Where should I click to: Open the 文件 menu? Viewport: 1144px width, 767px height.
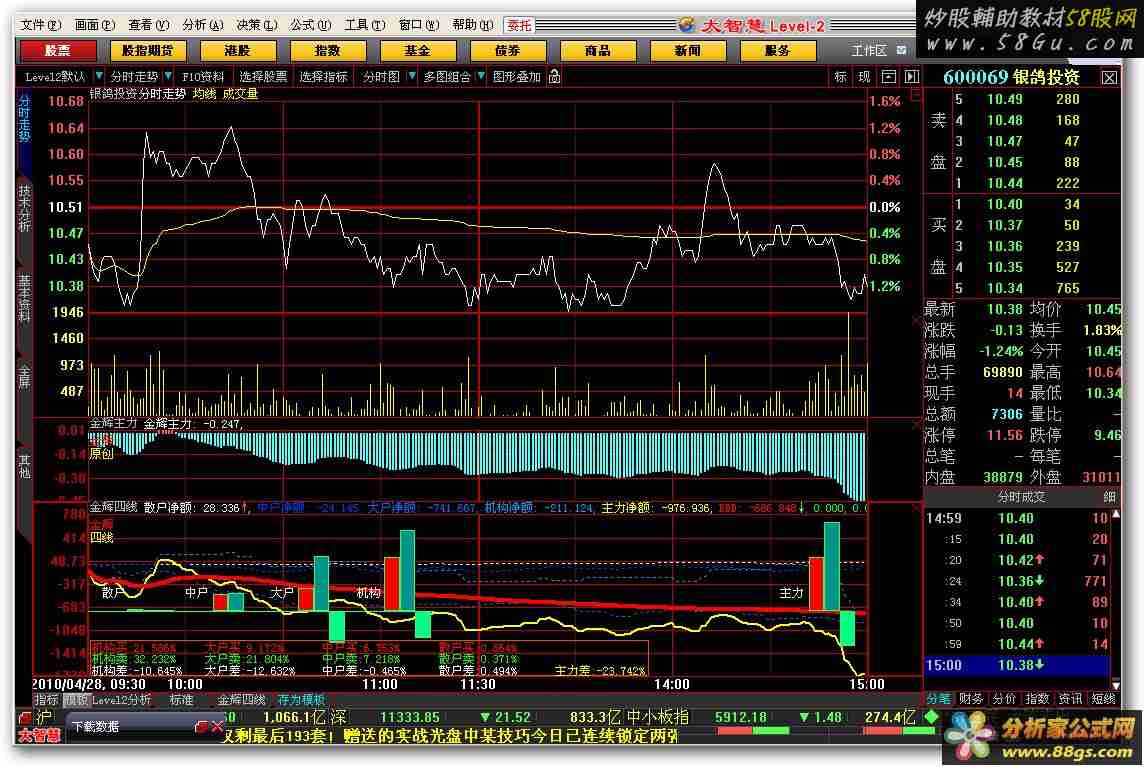pyautogui.click(x=41, y=25)
